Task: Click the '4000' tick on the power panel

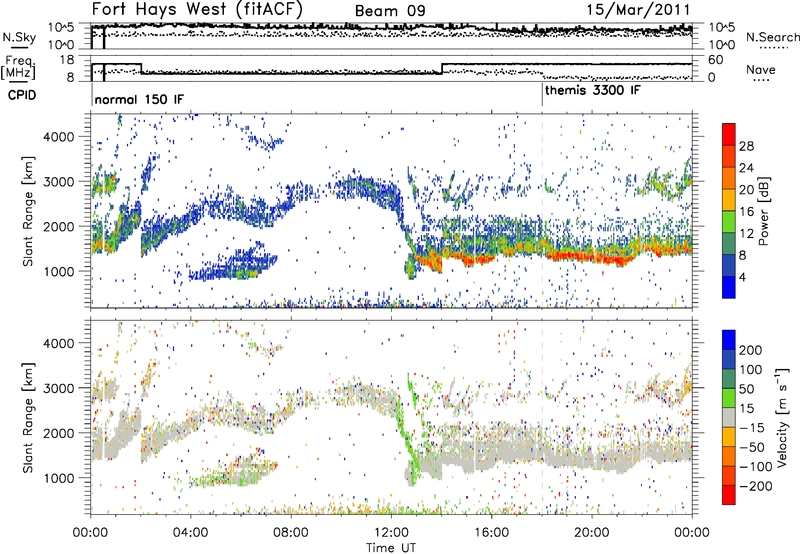Action: [59, 137]
